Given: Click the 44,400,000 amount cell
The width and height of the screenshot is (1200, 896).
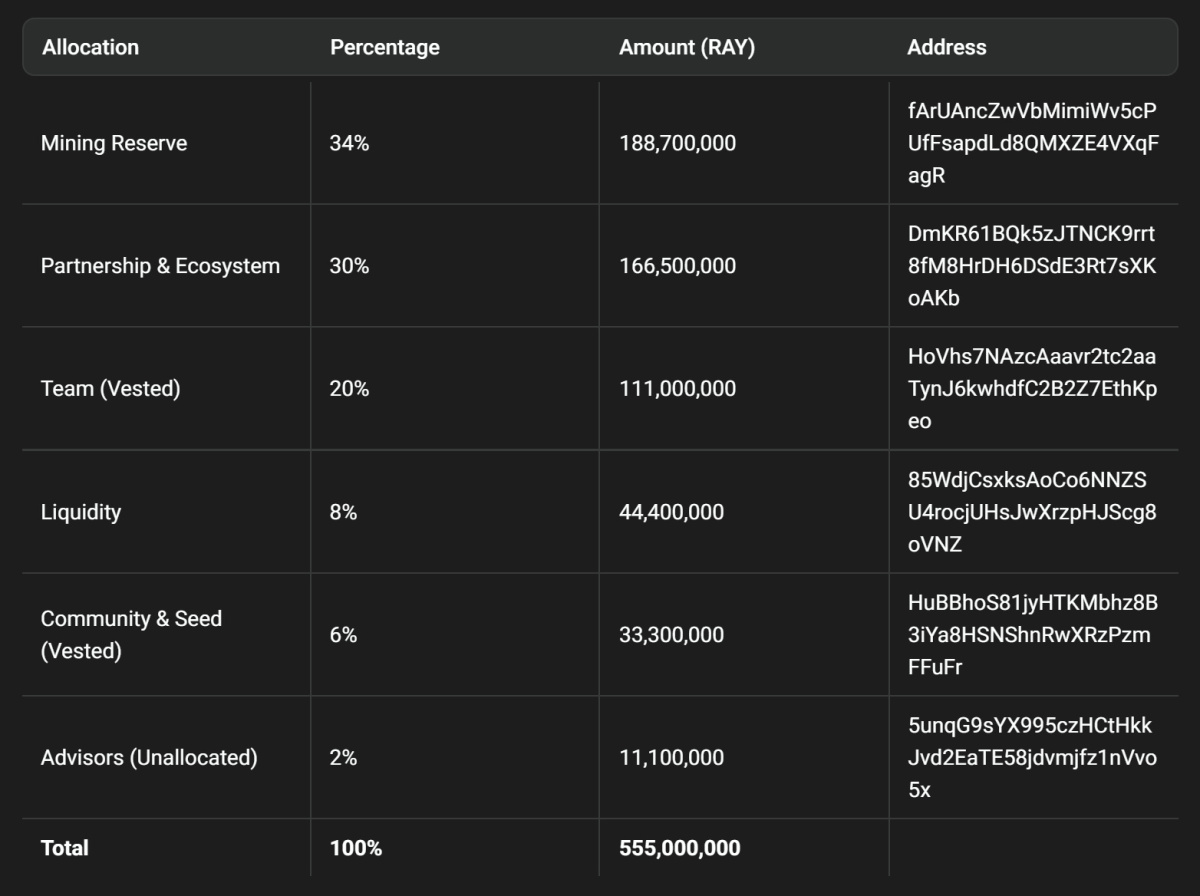Looking at the screenshot, I should tap(671, 512).
